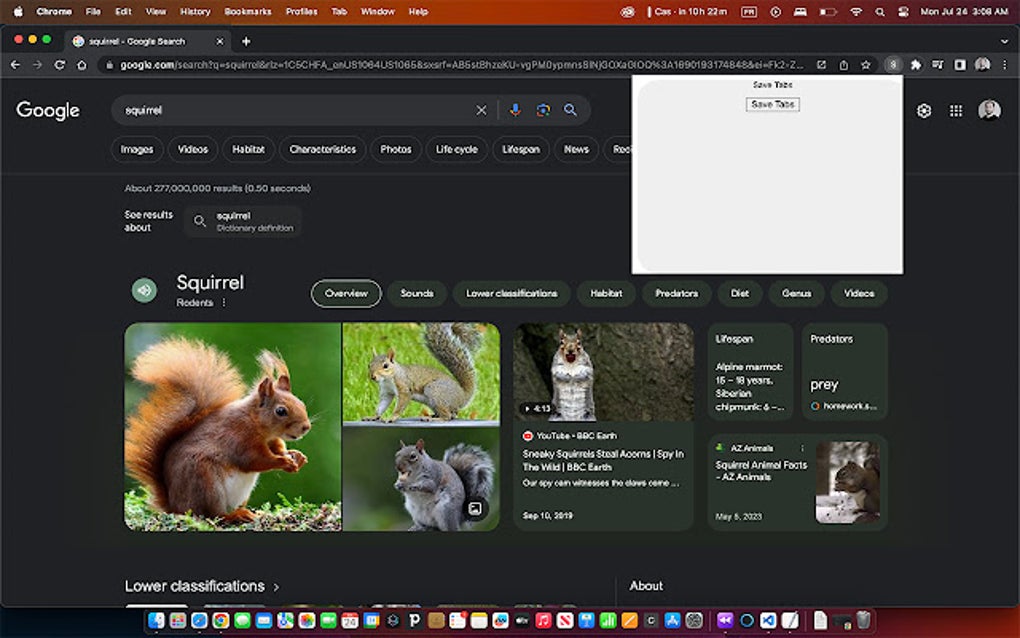
Task: Click the red squirrel photo thumbnail
Action: coord(234,427)
